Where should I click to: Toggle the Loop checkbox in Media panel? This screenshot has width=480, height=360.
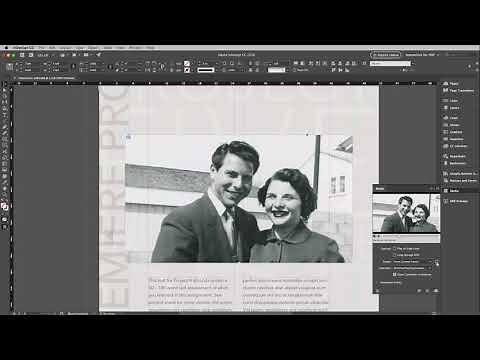pyautogui.click(x=394, y=255)
